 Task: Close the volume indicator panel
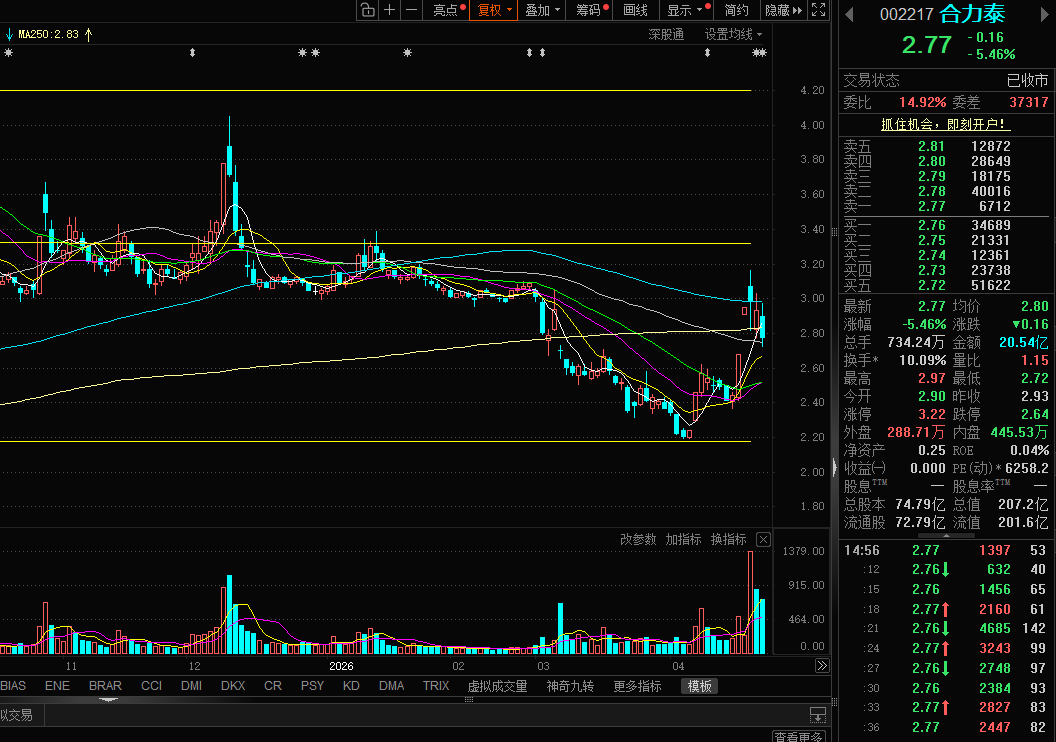click(x=763, y=539)
